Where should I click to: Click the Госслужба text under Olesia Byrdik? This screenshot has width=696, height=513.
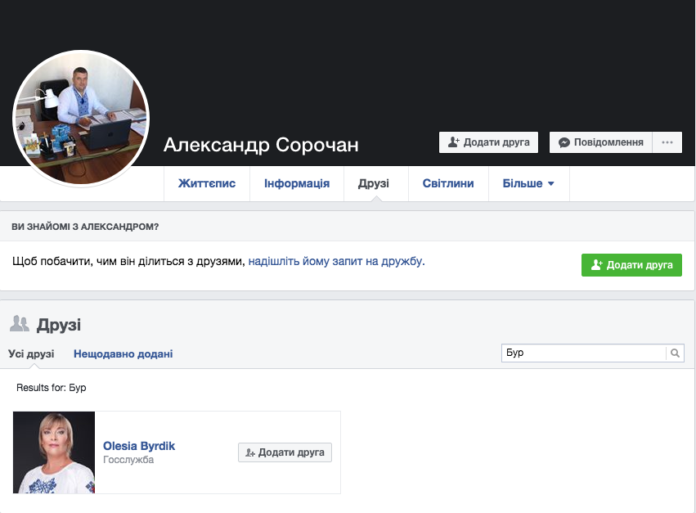coord(128,460)
